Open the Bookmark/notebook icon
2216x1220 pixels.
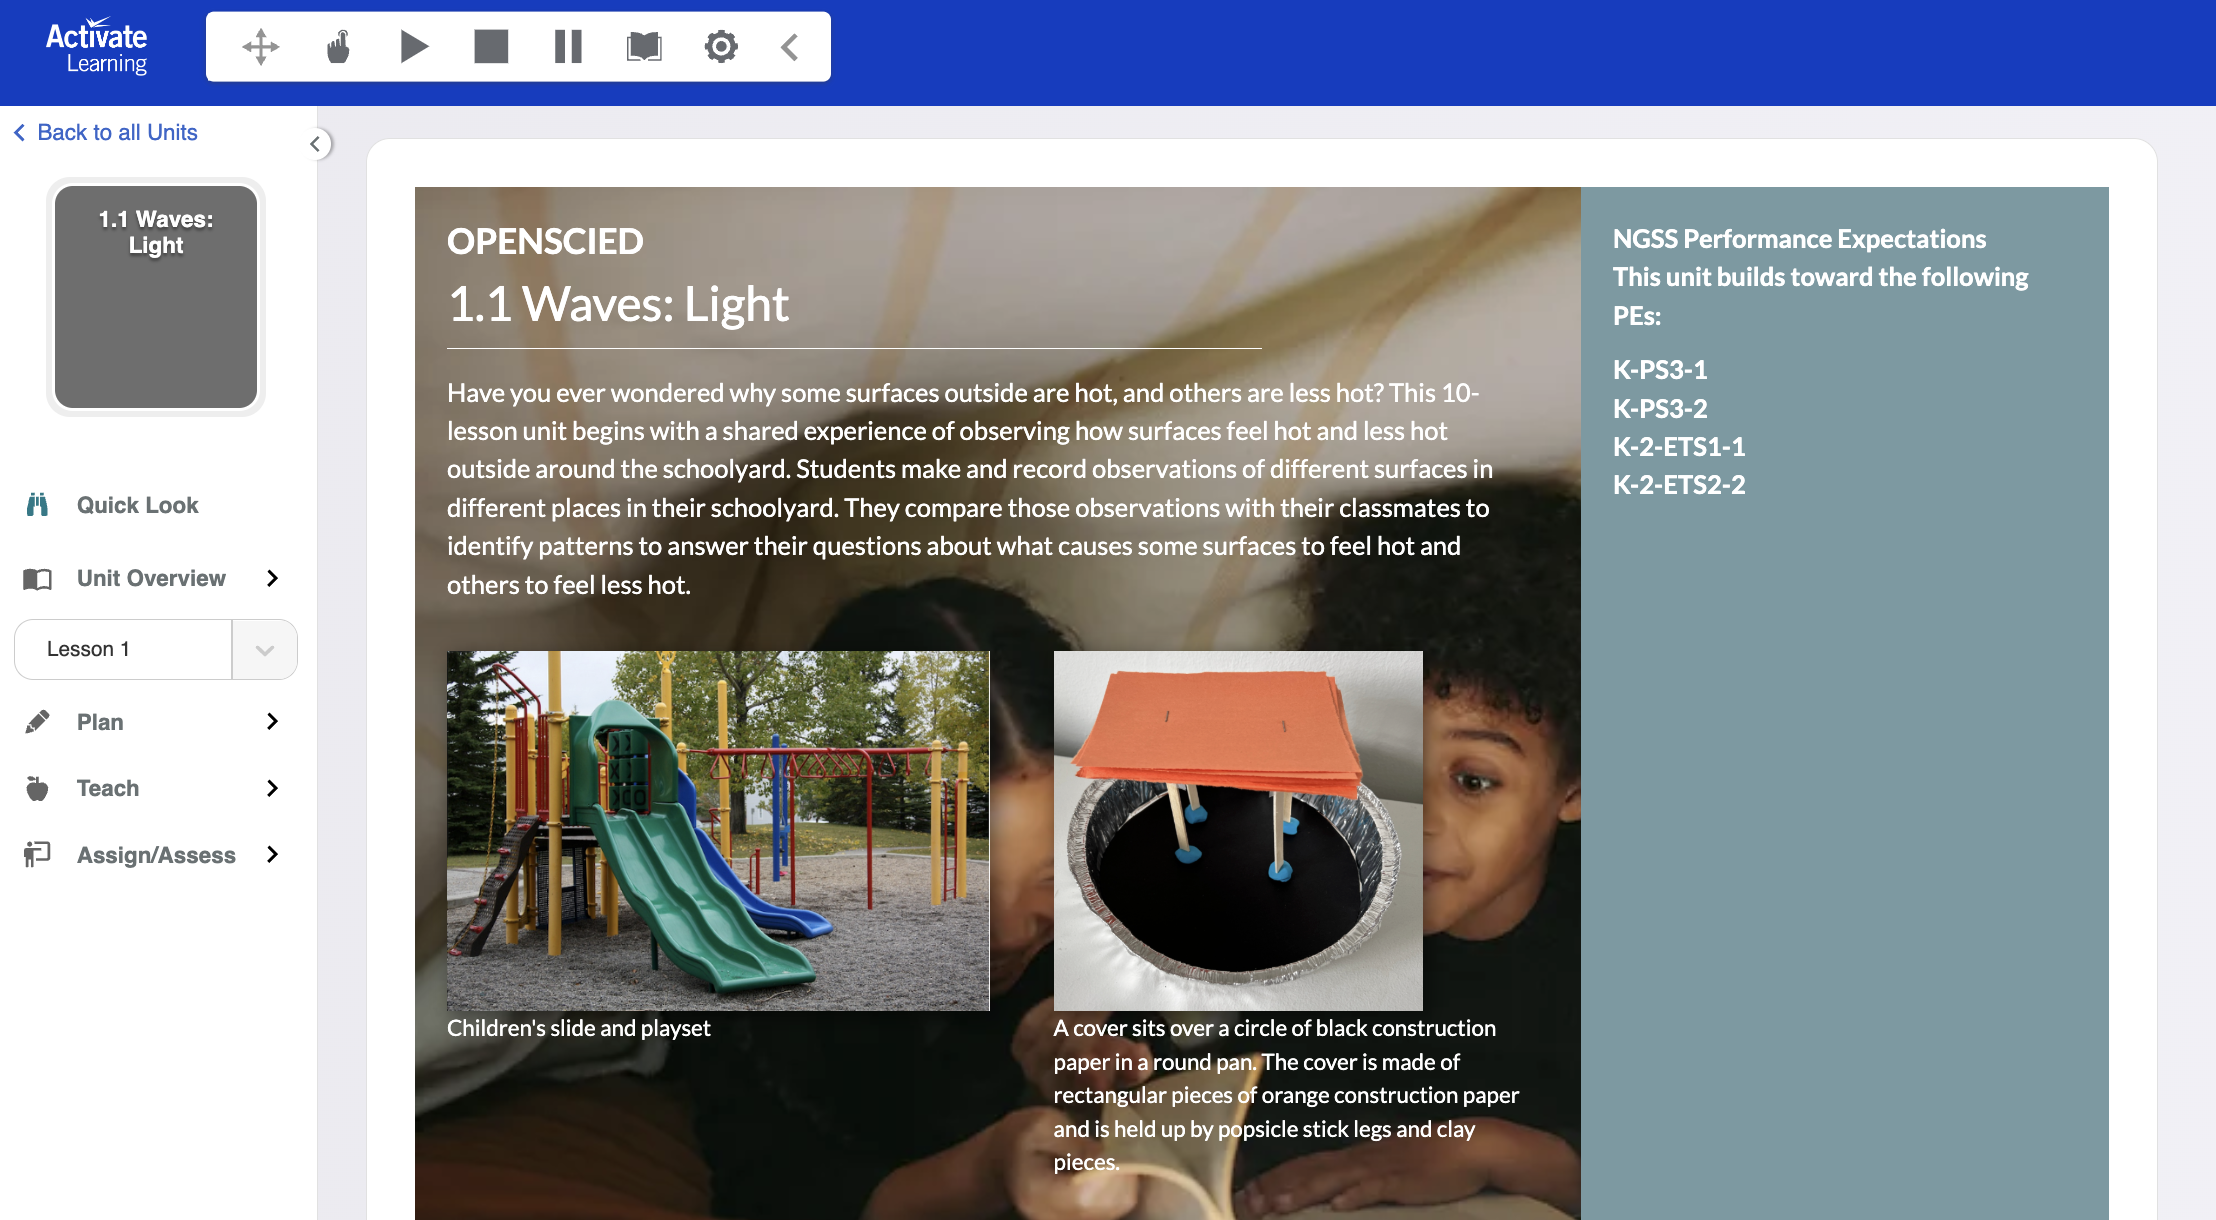coord(643,45)
